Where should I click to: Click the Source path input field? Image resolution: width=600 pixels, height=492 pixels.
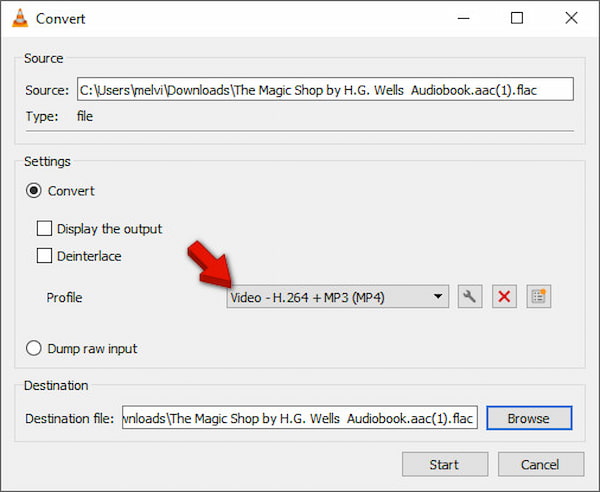point(325,90)
